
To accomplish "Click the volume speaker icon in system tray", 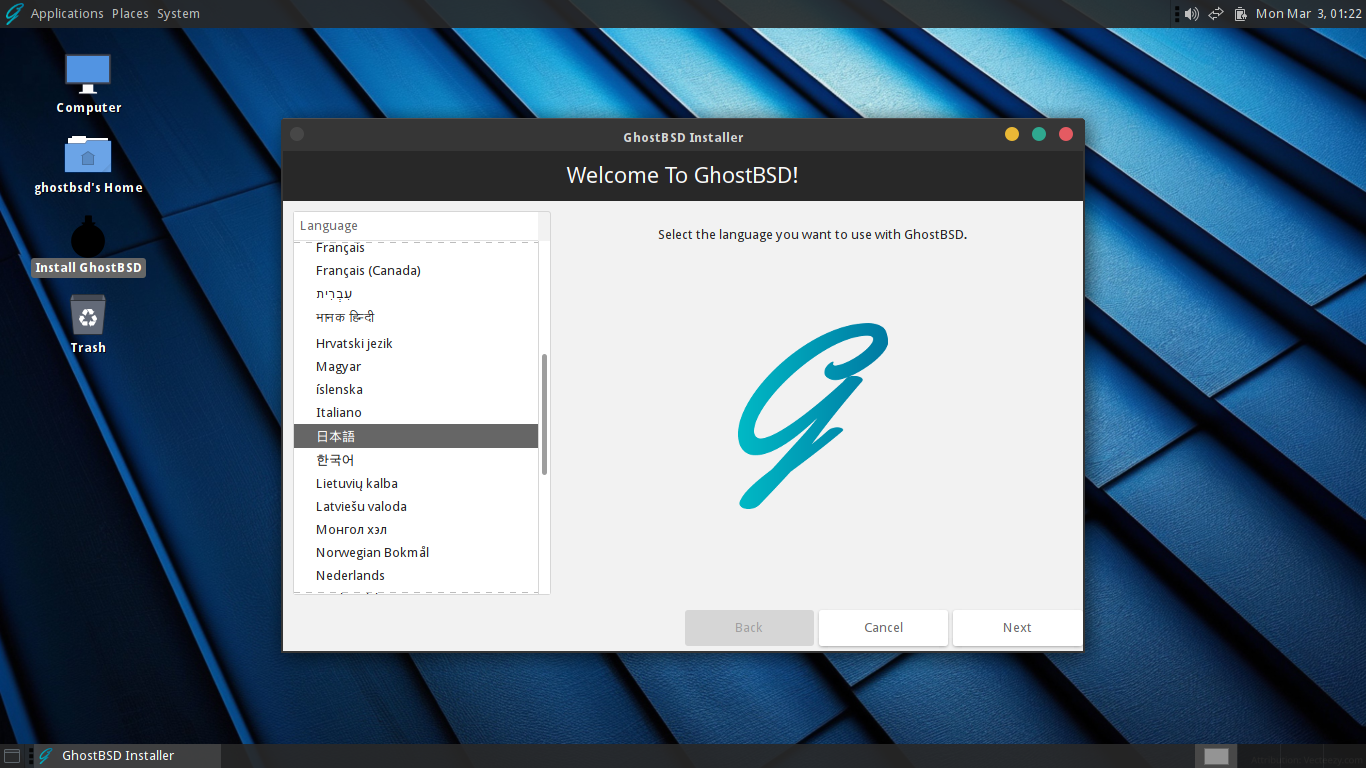I will [1191, 13].
